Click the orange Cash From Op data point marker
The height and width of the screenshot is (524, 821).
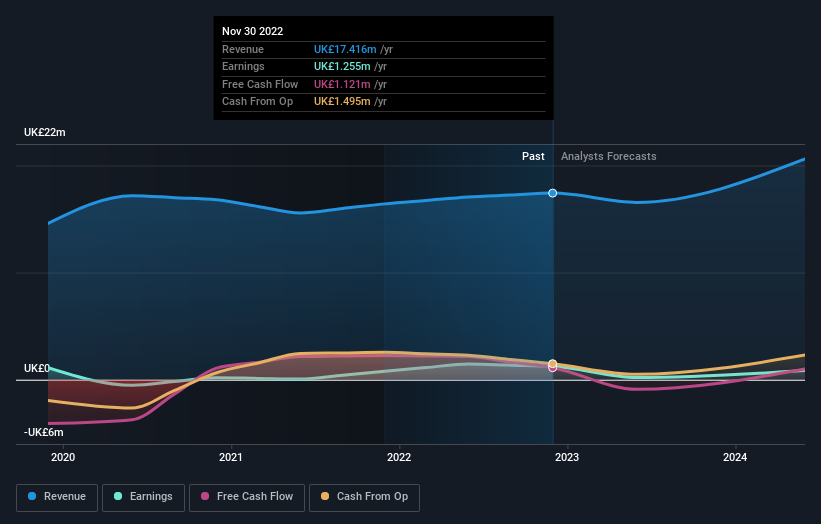point(552,363)
